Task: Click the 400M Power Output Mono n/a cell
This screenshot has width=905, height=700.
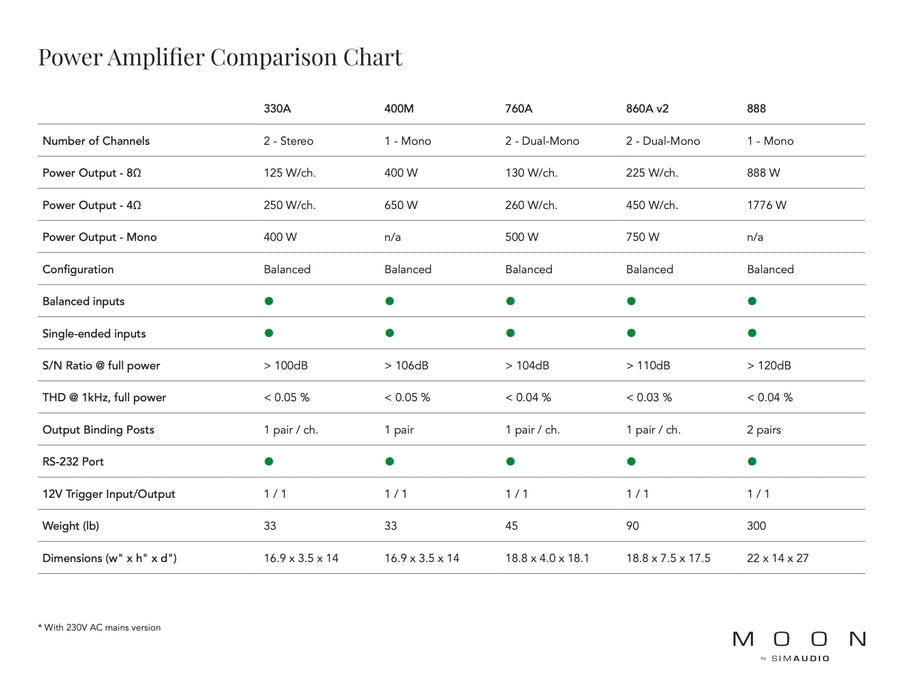Action: 392,237
